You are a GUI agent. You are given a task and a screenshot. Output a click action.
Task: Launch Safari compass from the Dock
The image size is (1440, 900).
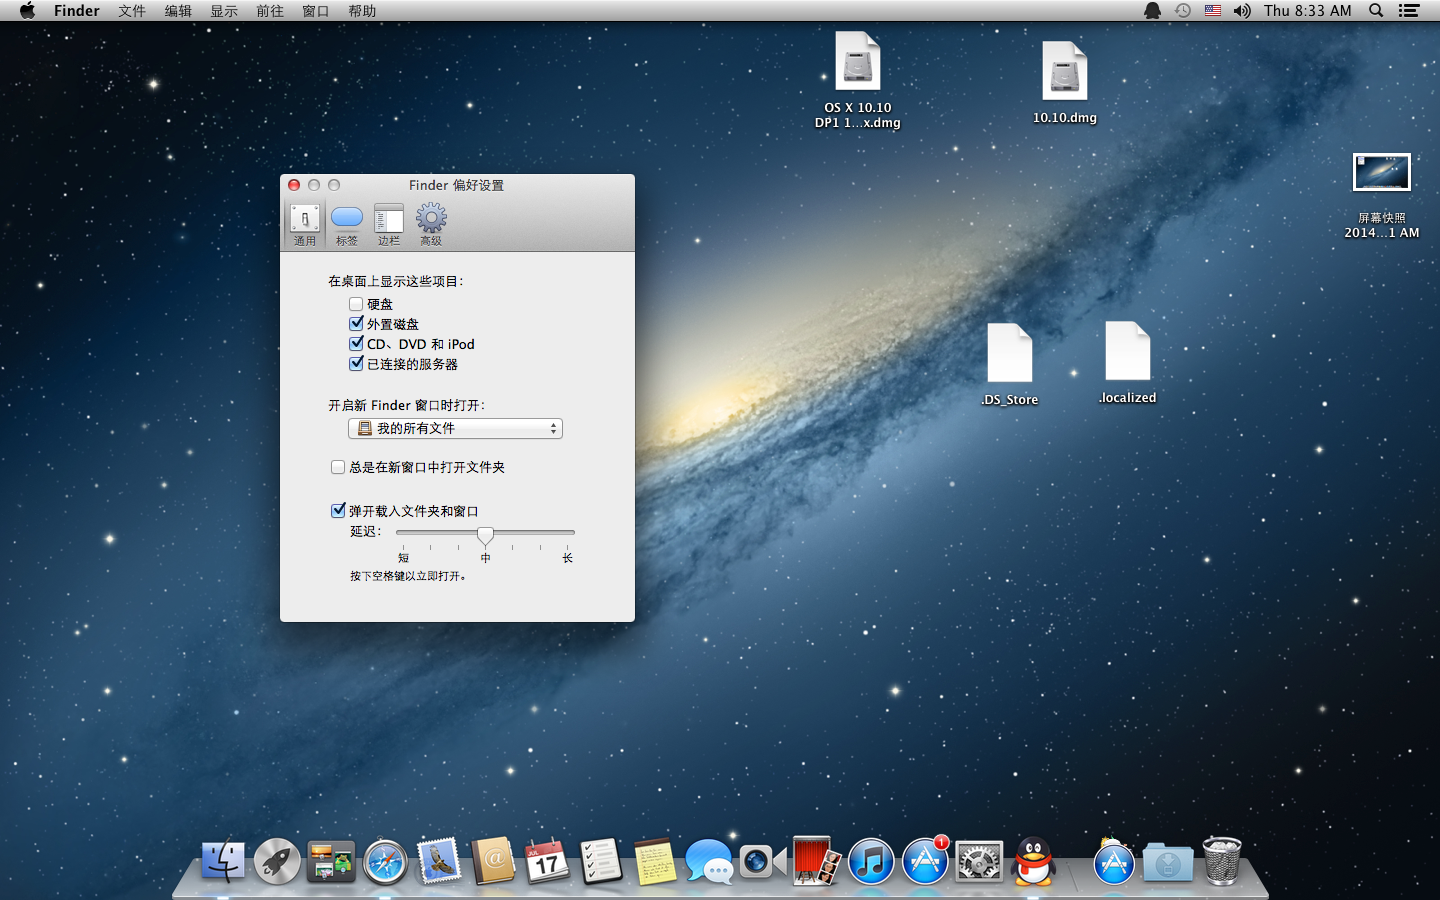(385, 861)
